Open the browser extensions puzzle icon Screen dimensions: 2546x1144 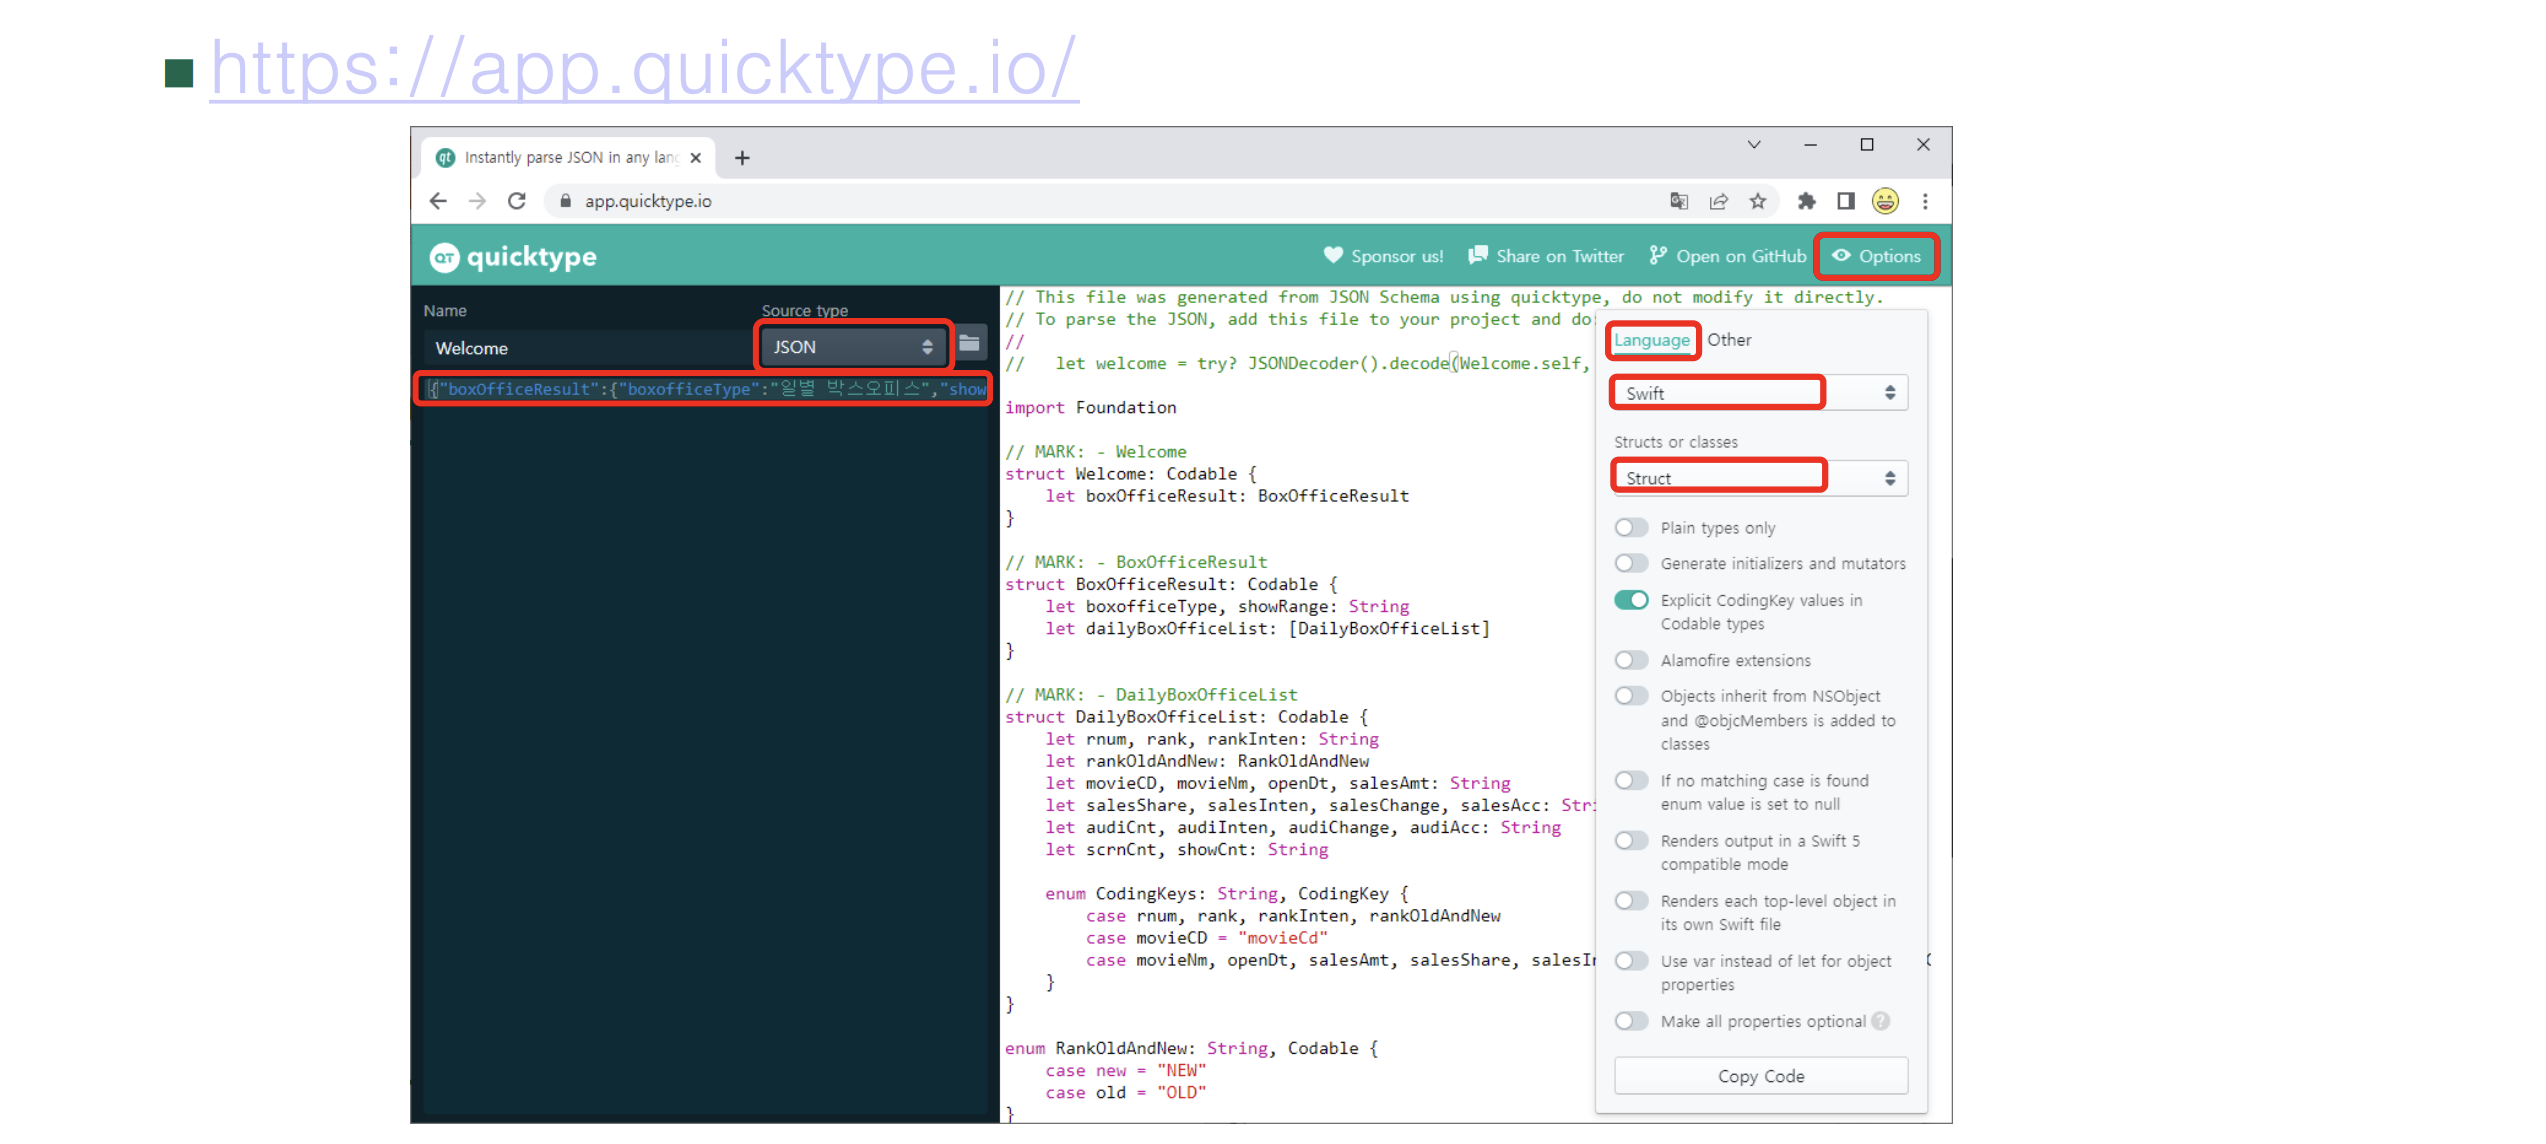[1806, 201]
